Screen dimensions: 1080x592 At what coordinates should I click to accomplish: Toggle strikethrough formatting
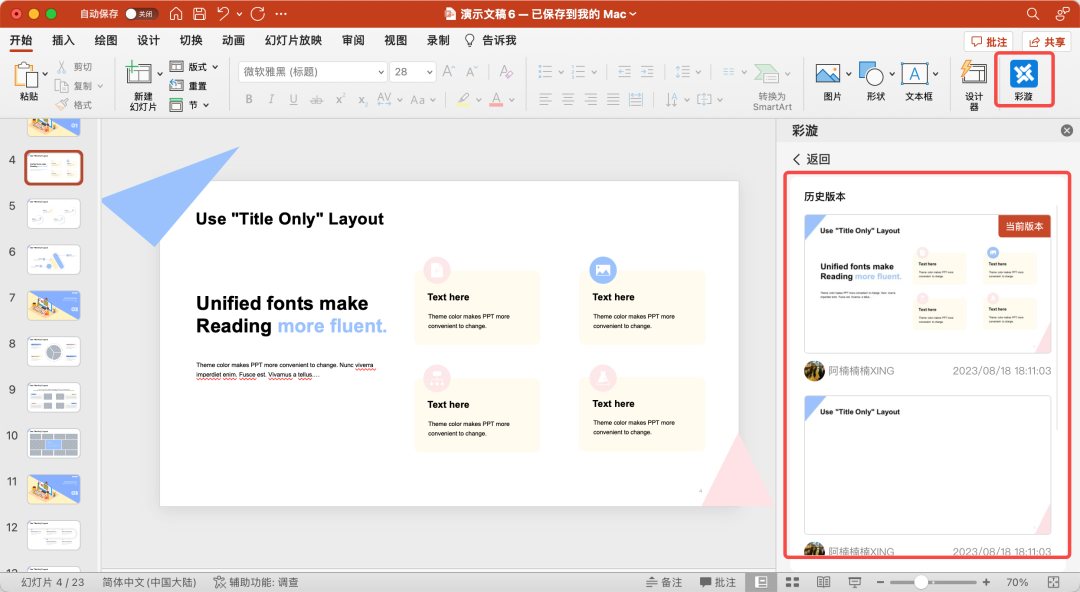coord(316,100)
